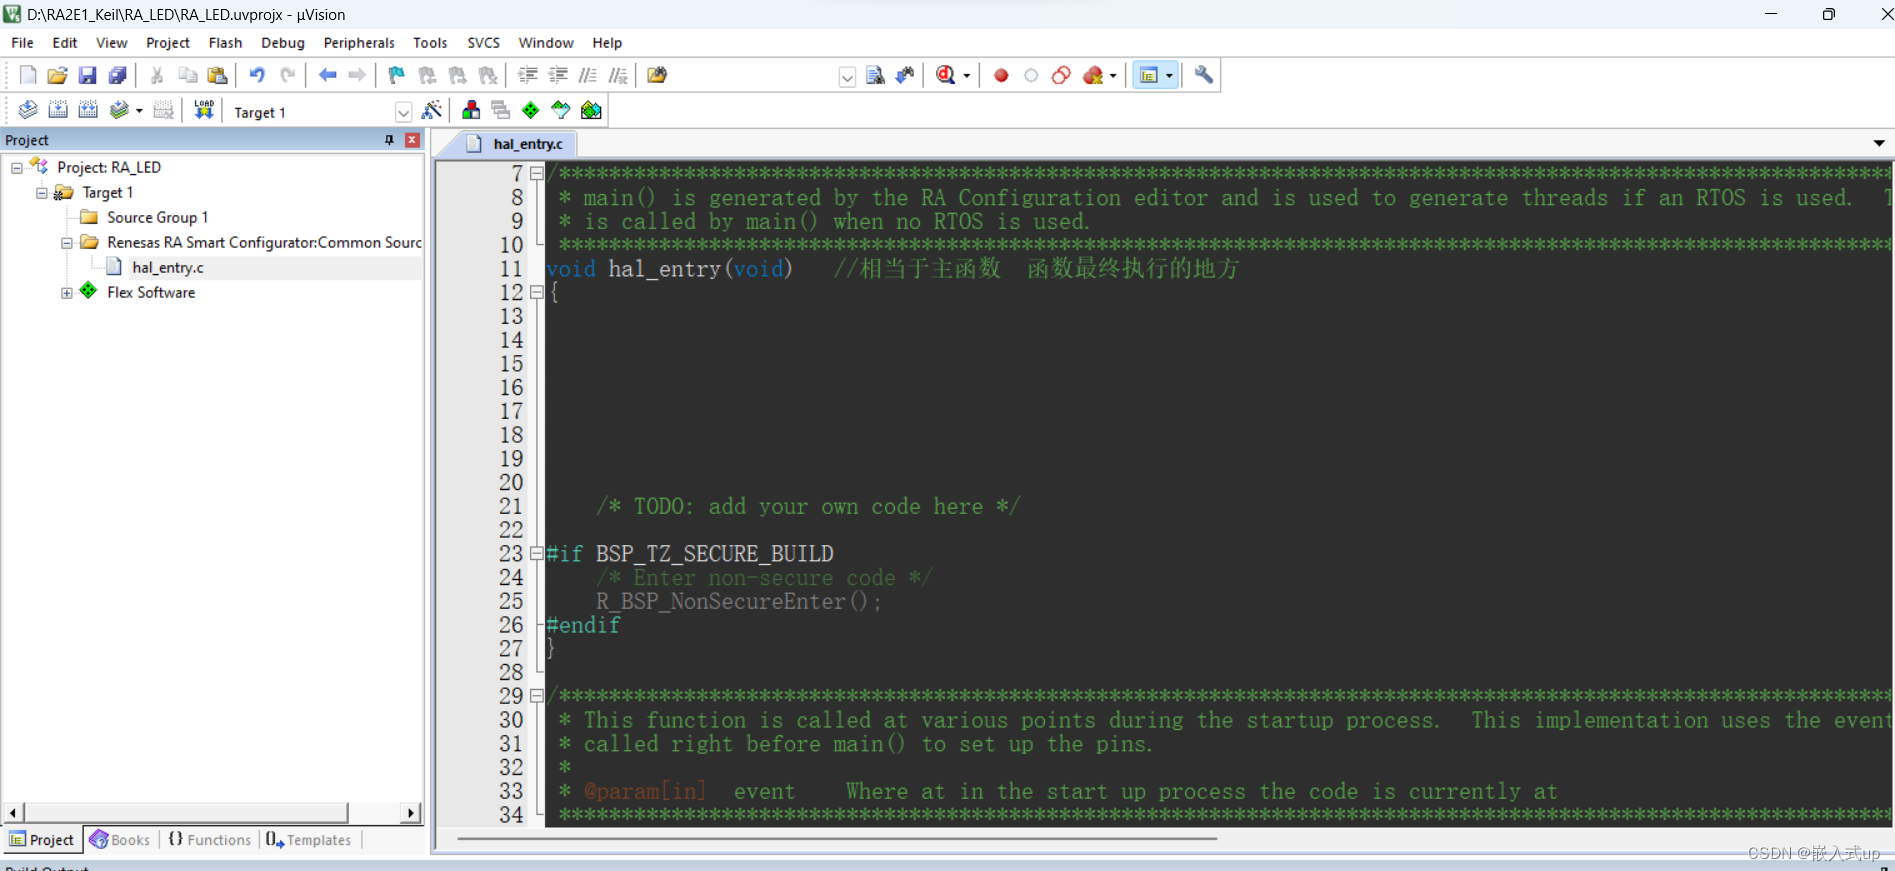Image resolution: width=1895 pixels, height=871 pixels.
Task: Undo the last edit
Action: pos(257,75)
